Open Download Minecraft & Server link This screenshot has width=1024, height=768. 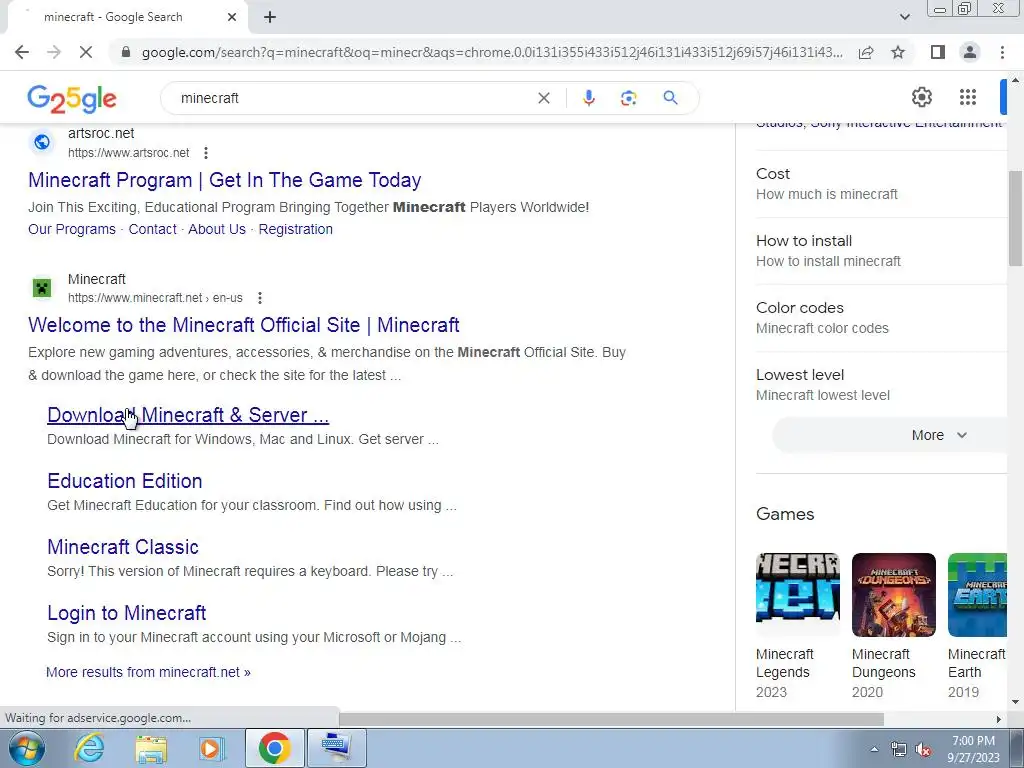click(x=188, y=415)
